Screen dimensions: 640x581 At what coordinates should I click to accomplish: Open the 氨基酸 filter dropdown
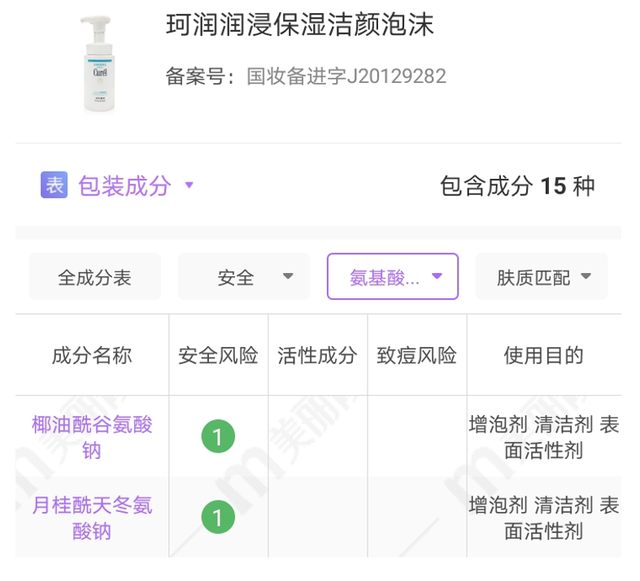[392, 277]
